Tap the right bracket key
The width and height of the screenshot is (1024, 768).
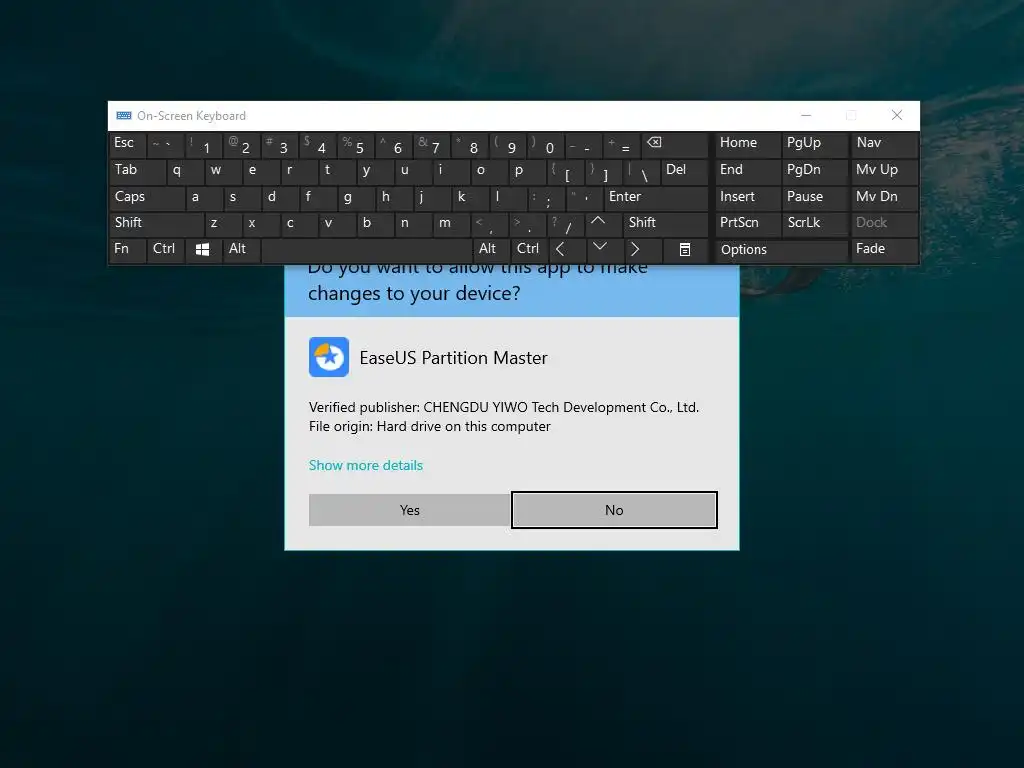click(603, 171)
